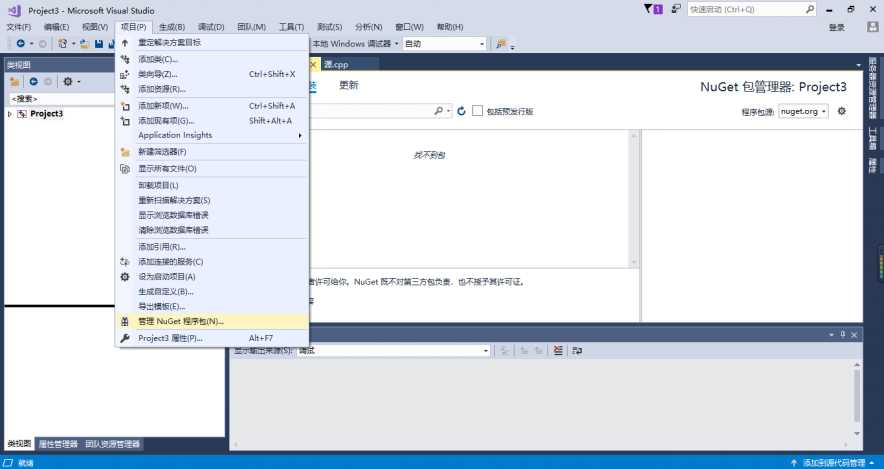Click NuGet package source settings gear
Viewport: 884px width, 469px height.
(842, 112)
